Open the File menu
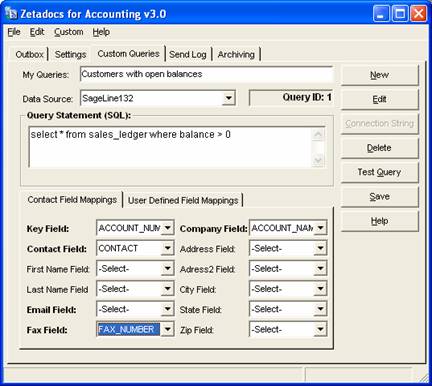The width and height of the screenshot is (432, 386). tap(14, 32)
